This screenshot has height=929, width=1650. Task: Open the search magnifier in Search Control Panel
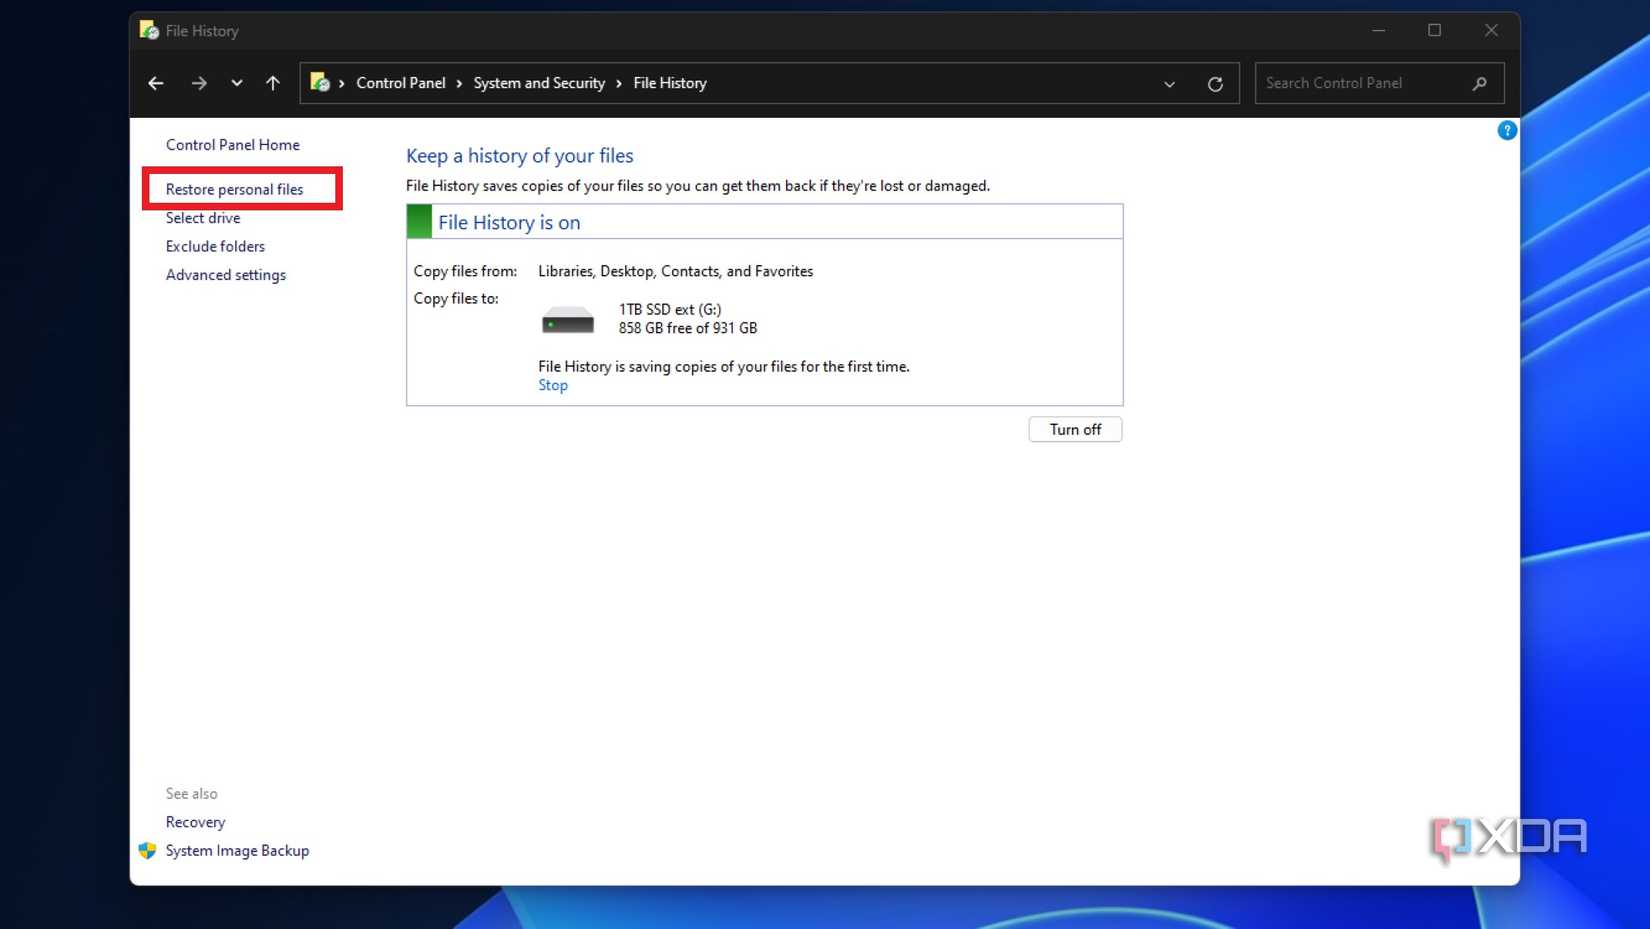click(x=1480, y=83)
